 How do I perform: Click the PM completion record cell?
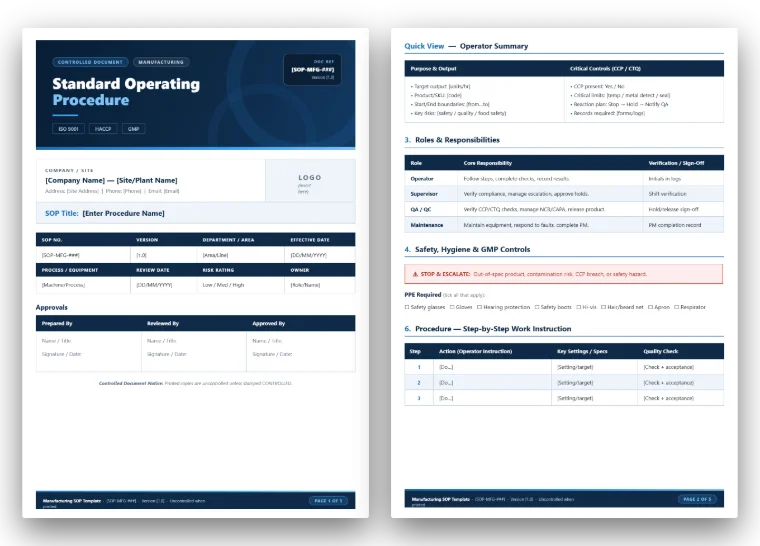tap(683, 225)
